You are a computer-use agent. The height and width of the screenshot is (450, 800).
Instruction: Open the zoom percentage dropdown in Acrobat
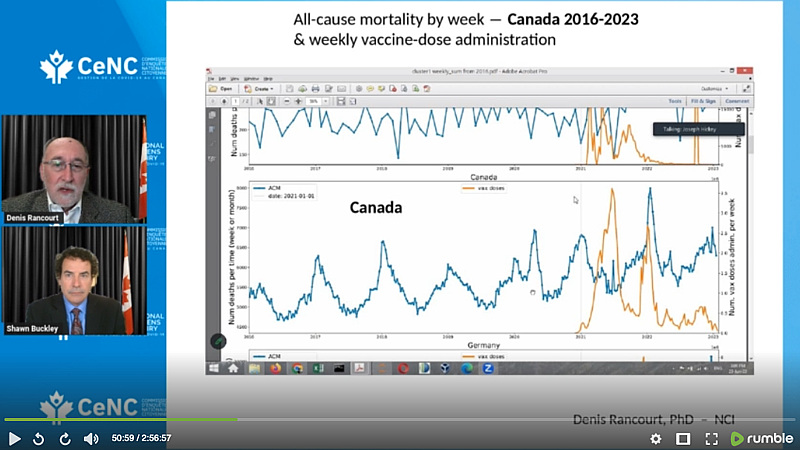(x=314, y=101)
